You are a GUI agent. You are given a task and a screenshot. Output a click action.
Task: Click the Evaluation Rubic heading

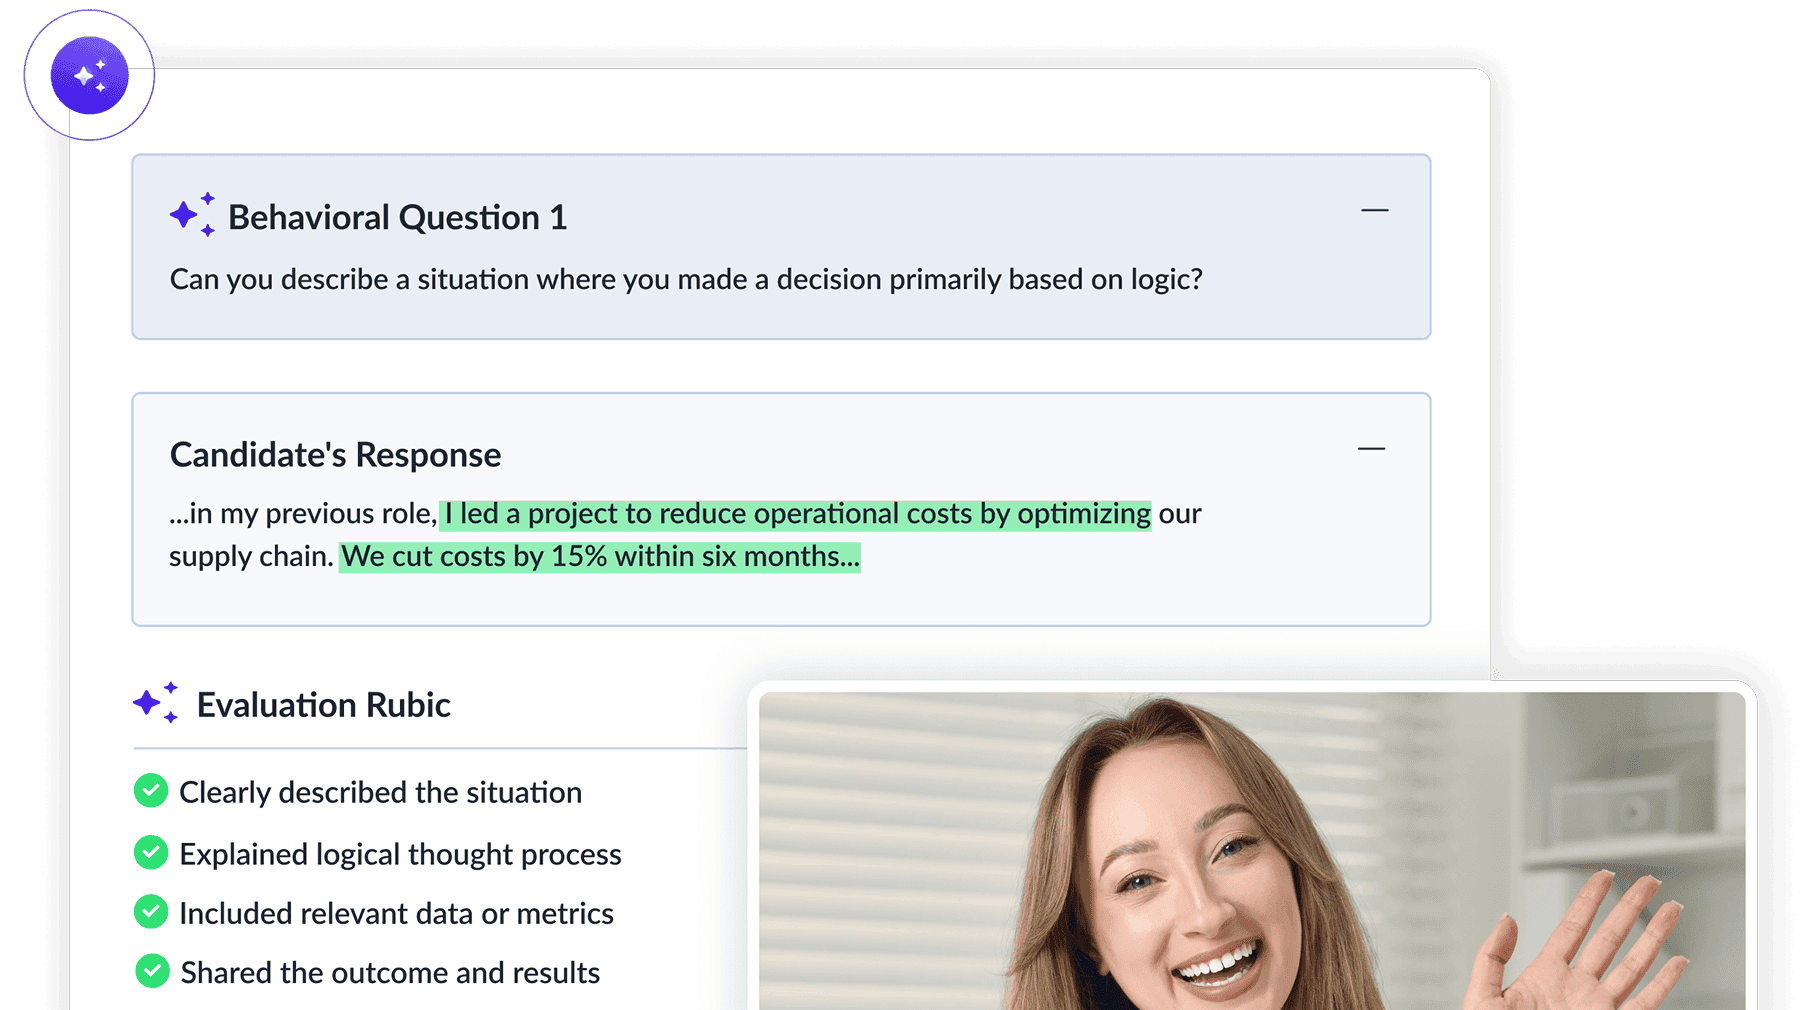click(x=324, y=705)
